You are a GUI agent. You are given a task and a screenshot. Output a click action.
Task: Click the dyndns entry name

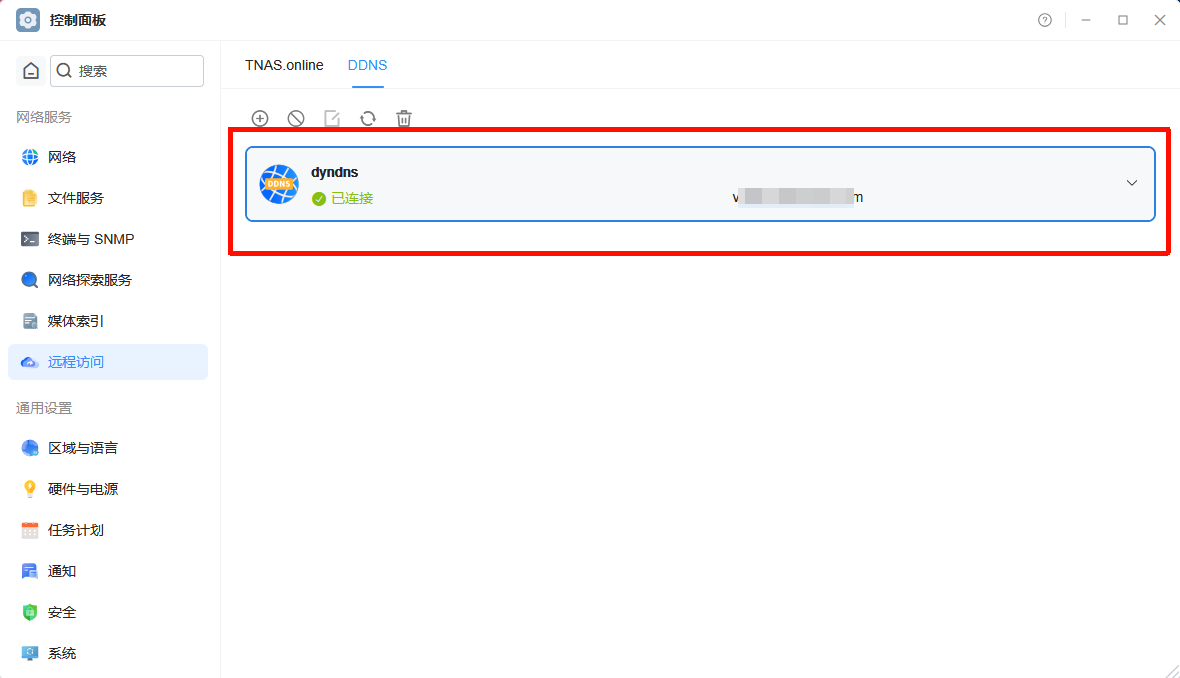(x=335, y=172)
